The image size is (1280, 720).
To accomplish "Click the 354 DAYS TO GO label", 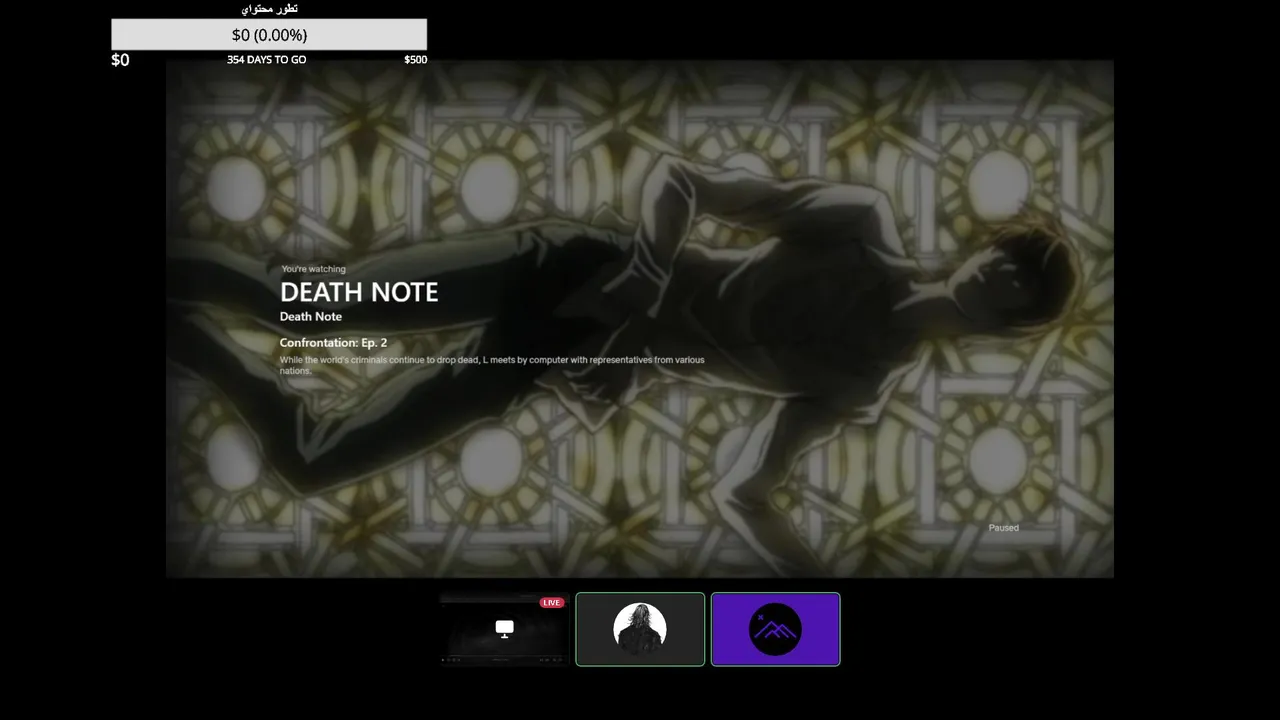I will click(x=266, y=60).
